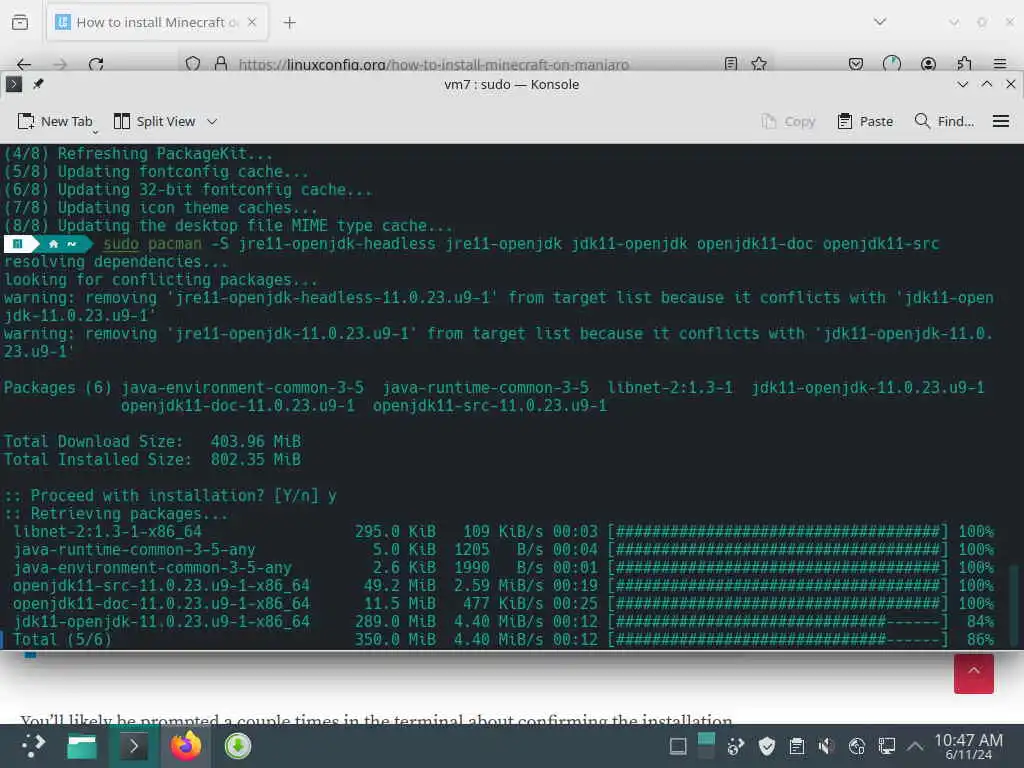Image resolution: width=1024 pixels, height=768 pixels.
Task: Click the clipboard tray icon
Action: tap(797, 746)
